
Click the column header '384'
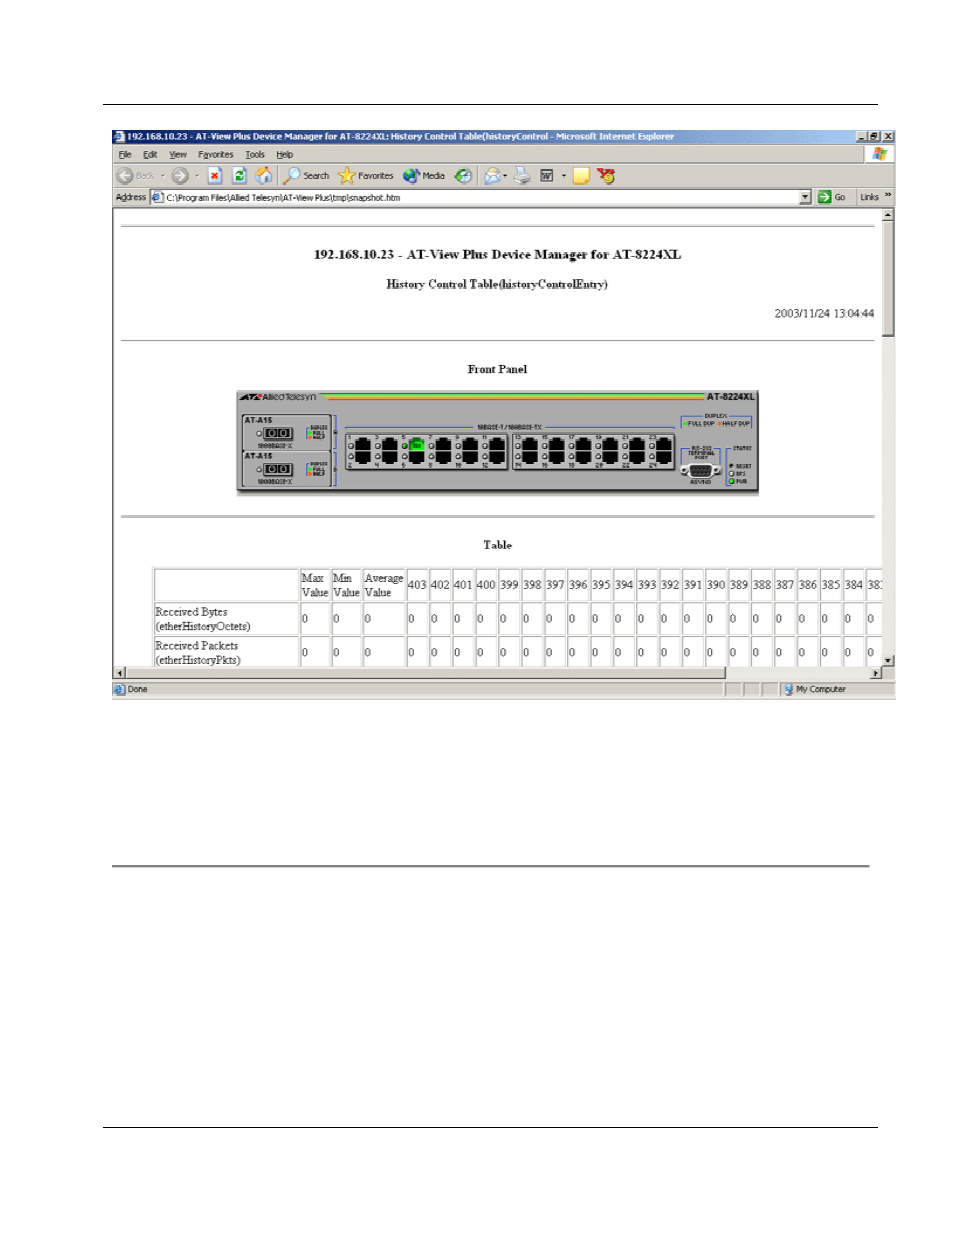coord(854,585)
